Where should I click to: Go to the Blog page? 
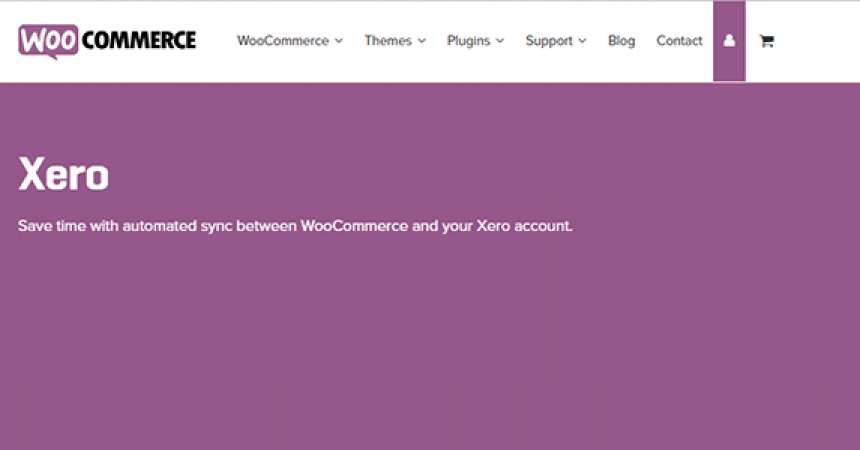point(621,41)
